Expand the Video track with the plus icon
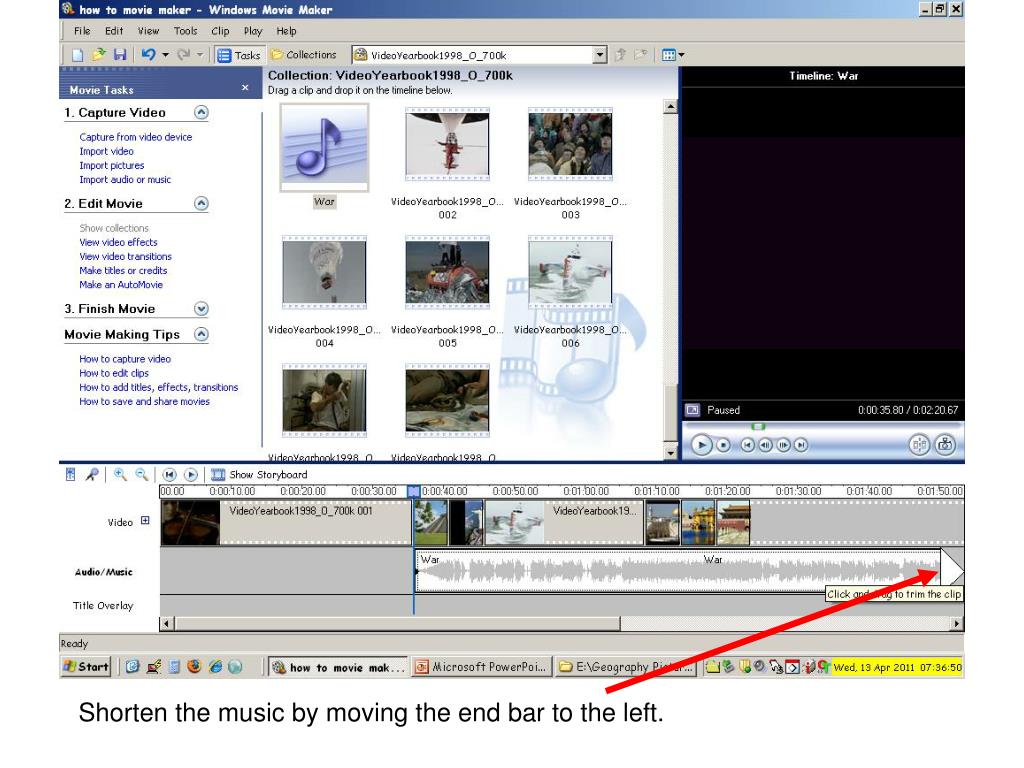Screen dimensions: 1024x768 [145, 520]
